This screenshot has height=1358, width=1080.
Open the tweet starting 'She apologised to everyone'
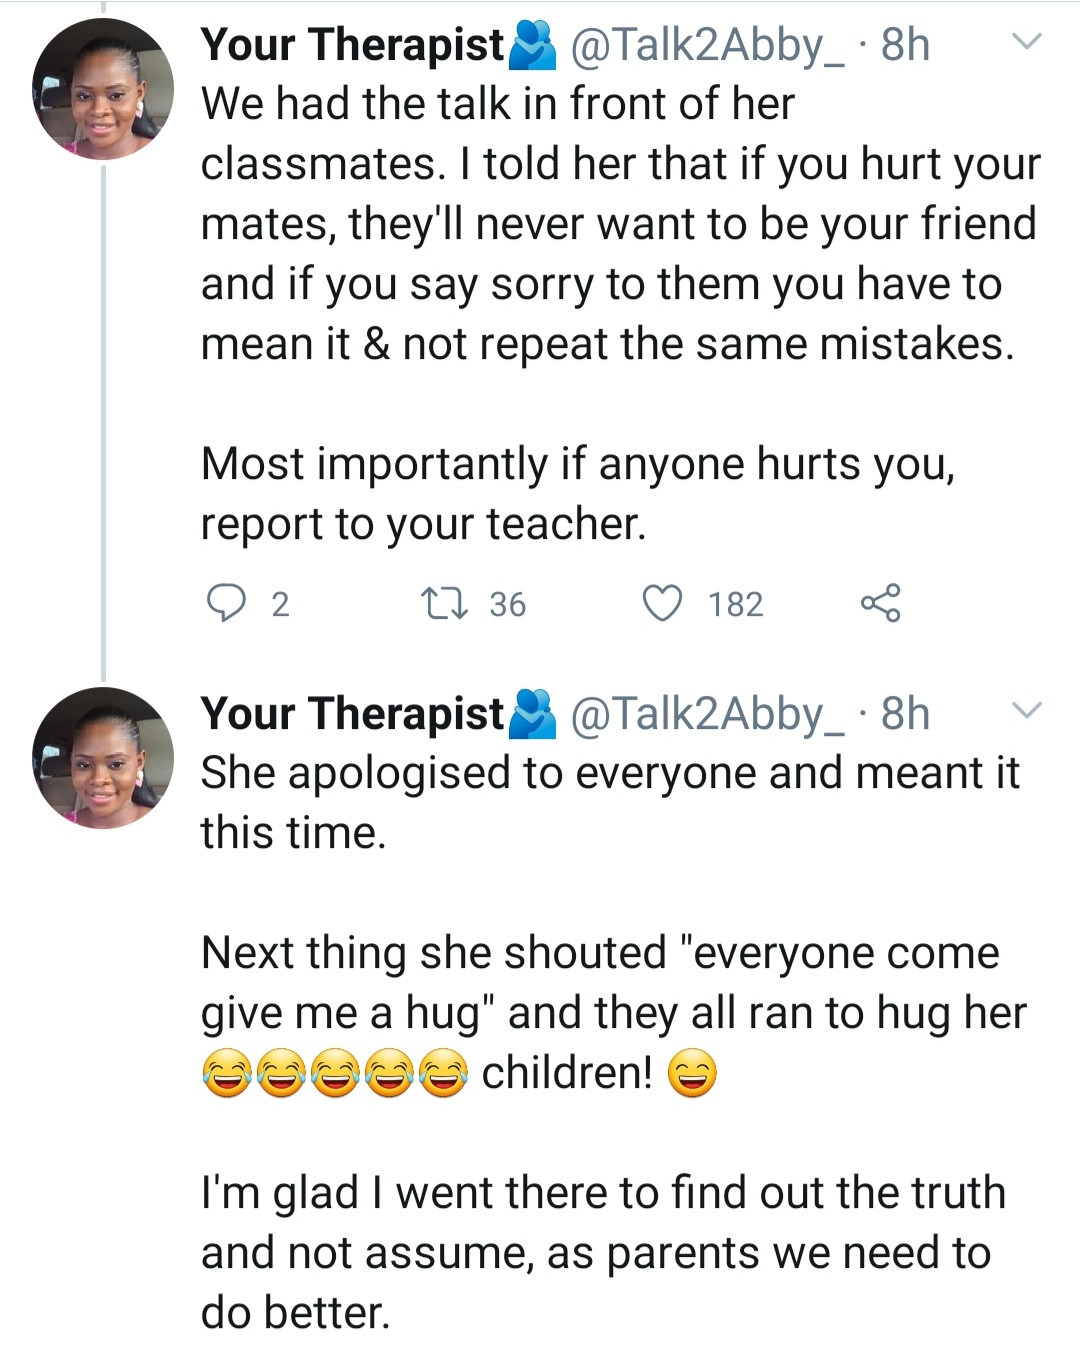[x=610, y=774]
